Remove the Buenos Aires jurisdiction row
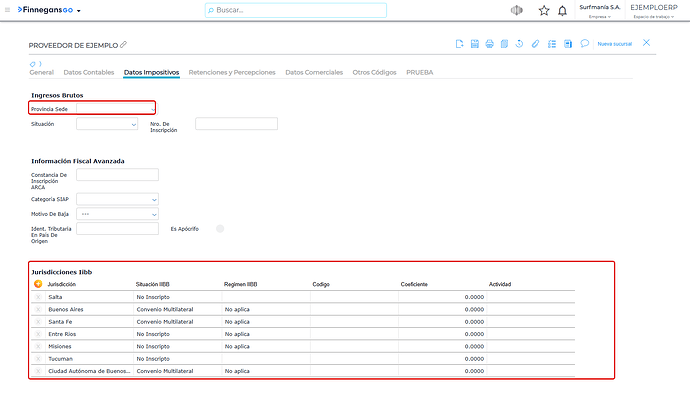This screenshot has height=402, width=690. point(38,310)
